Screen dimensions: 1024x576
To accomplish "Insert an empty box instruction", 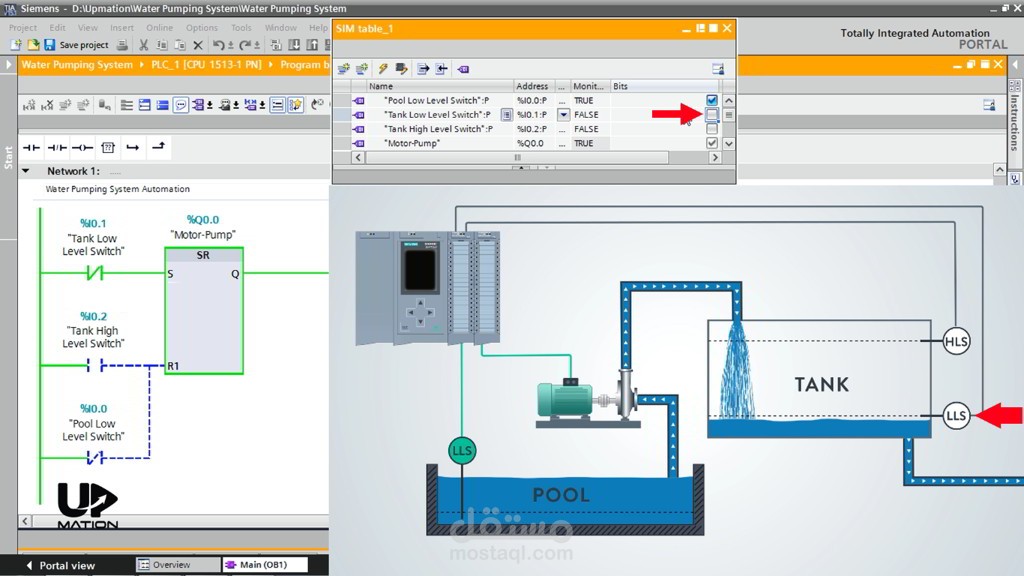I will click(x=108, y=147).
